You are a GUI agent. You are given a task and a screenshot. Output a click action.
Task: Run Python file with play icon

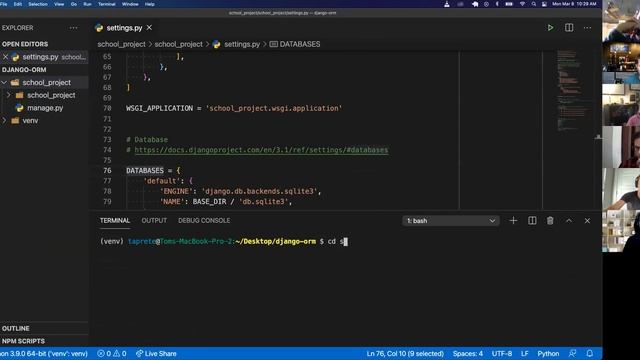[x=550, y=28]
